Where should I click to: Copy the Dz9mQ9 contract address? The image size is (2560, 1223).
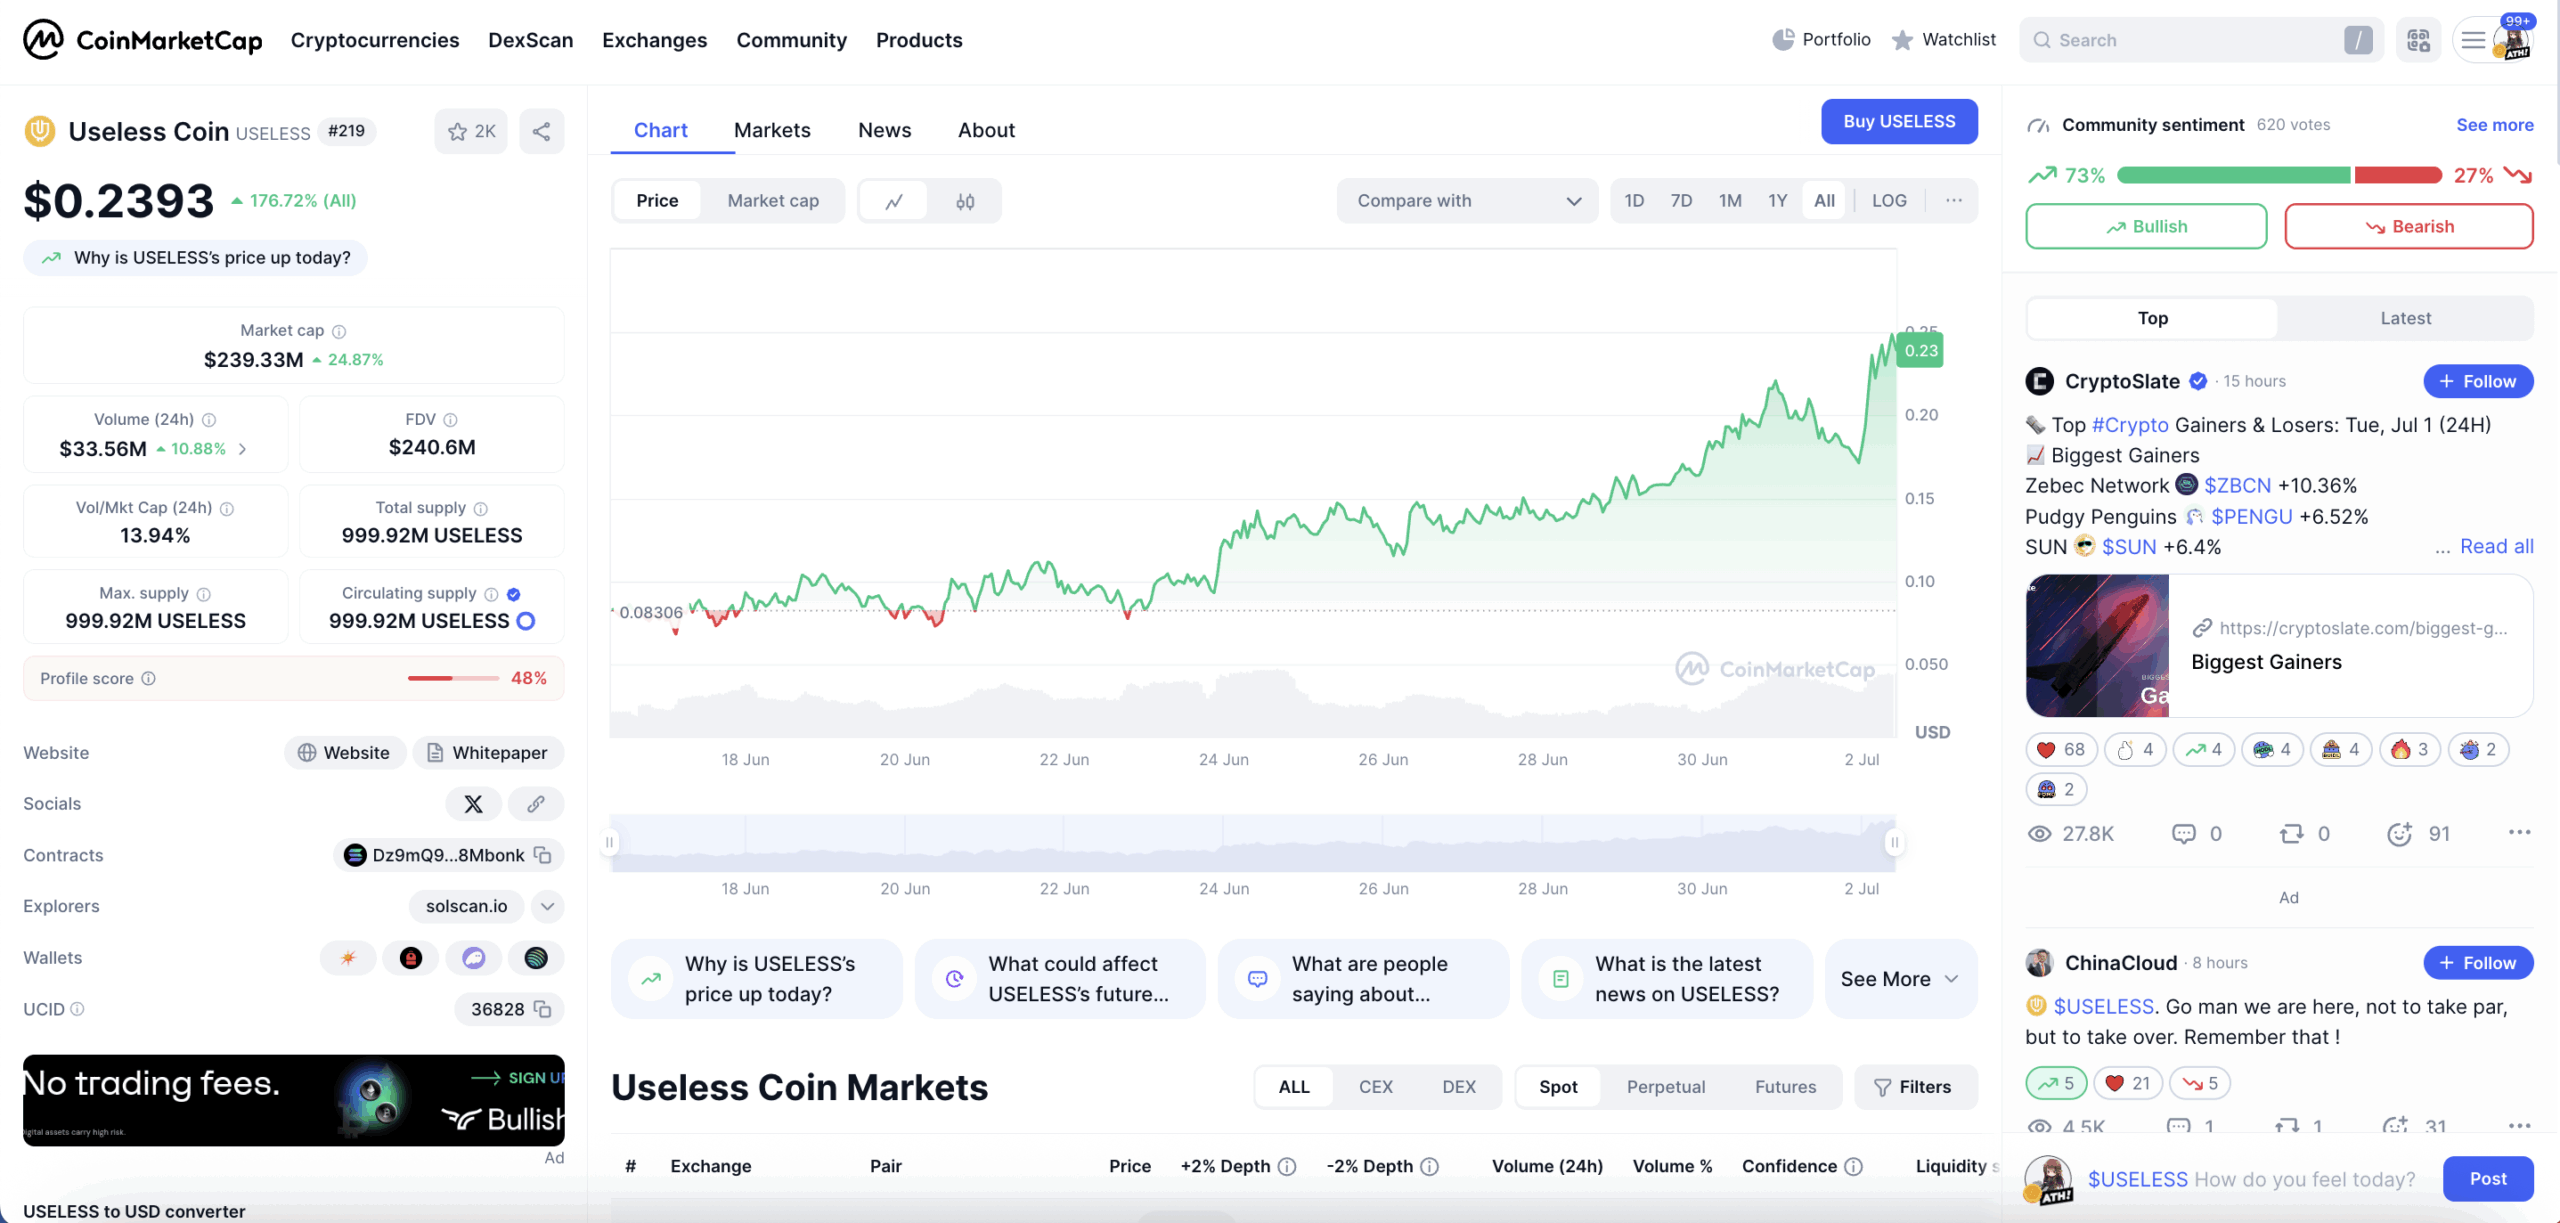click(x=543, y=855)
